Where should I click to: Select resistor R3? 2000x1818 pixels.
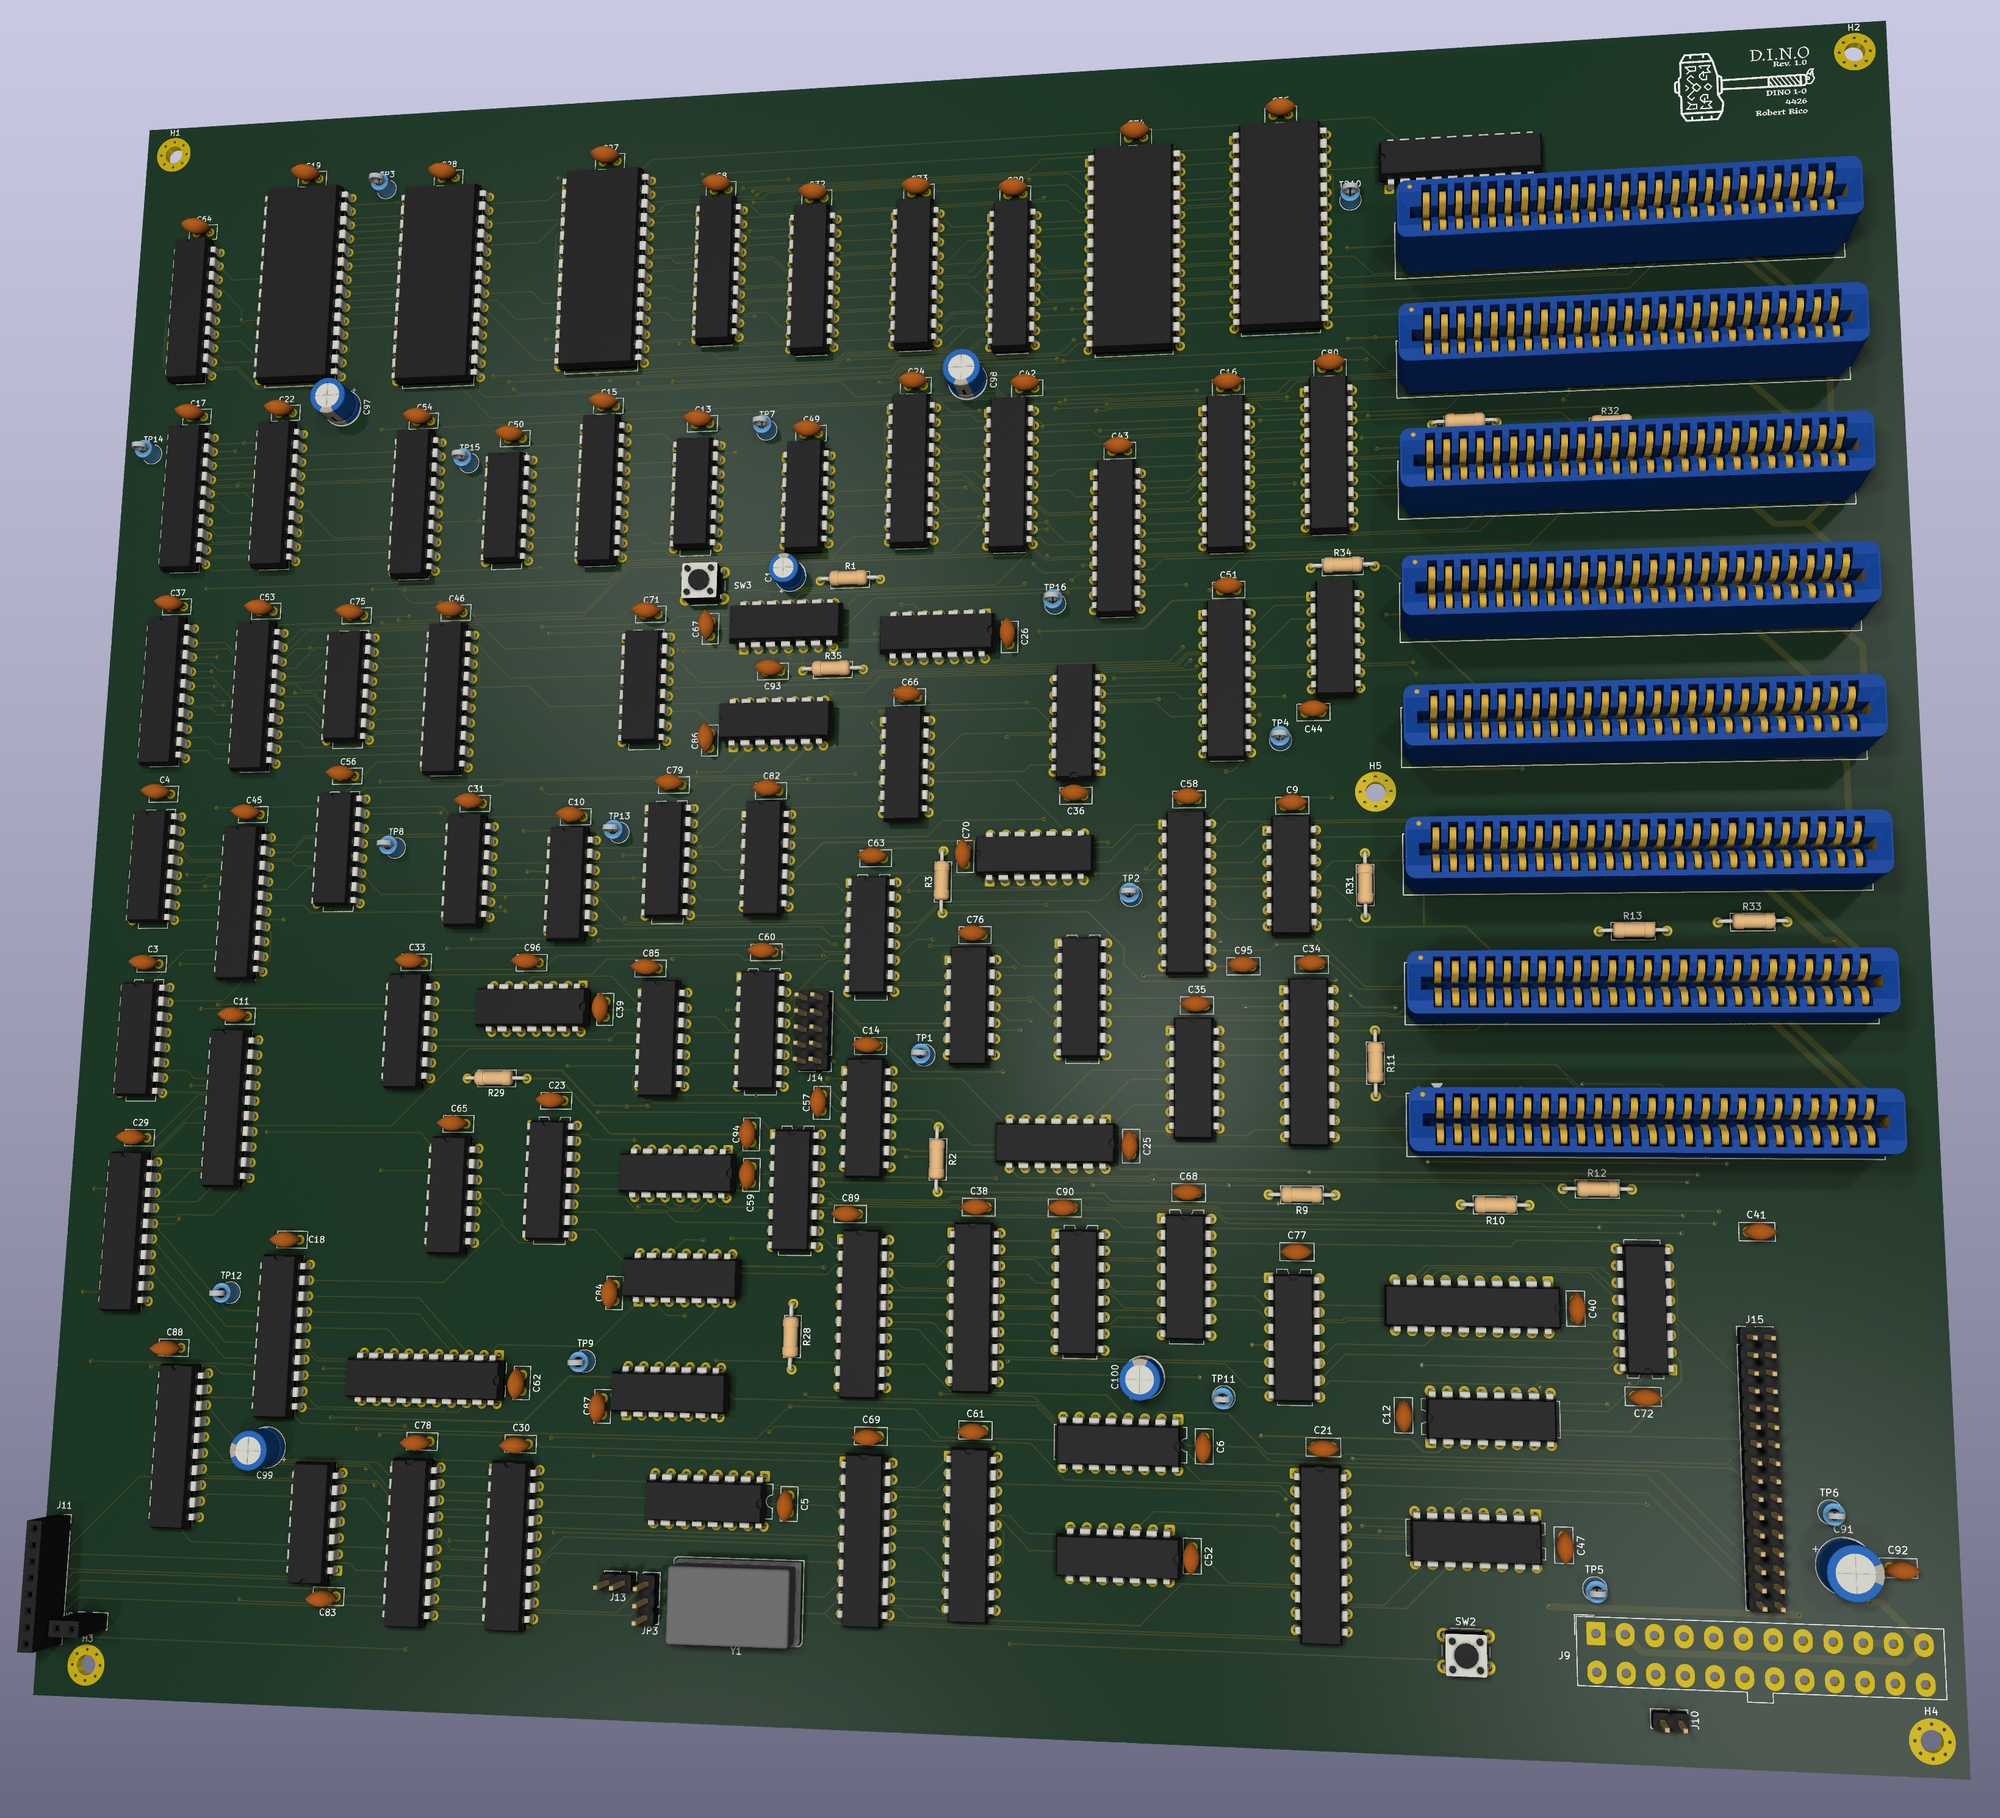pos(941,881)
